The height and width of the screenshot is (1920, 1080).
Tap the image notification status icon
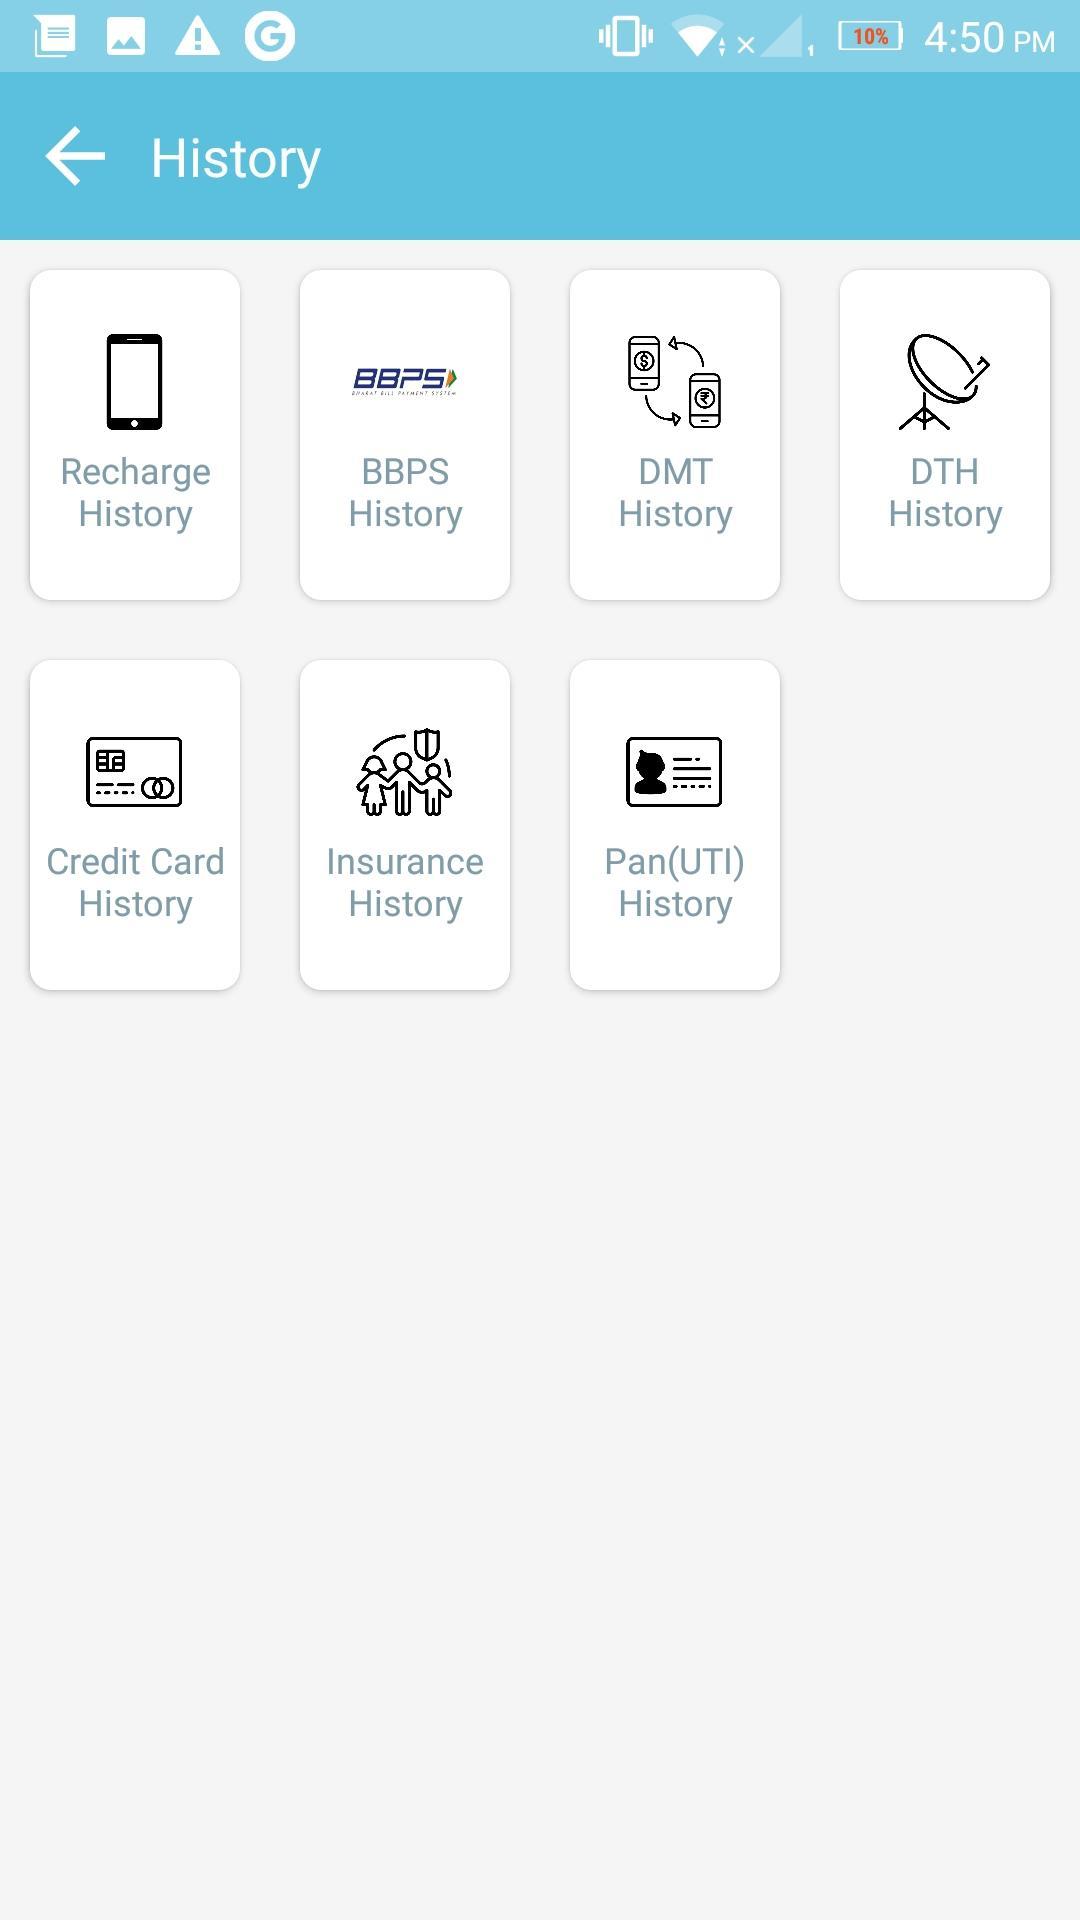point(126,37)
